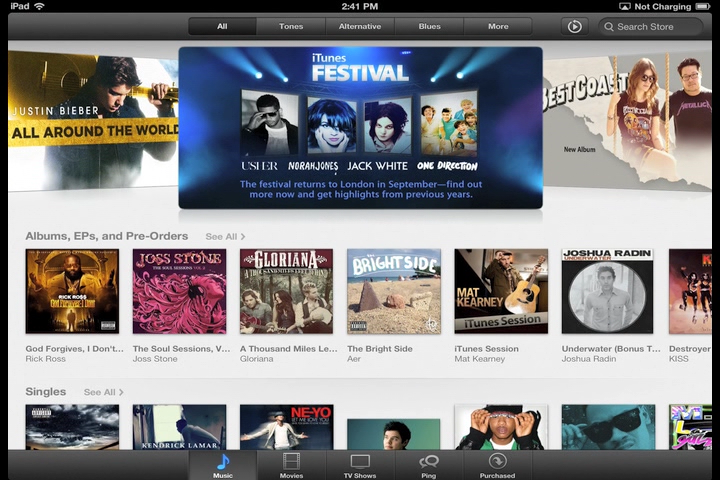
Task: Tap the 'Gloriana' artist name
Action: (256, 359)
